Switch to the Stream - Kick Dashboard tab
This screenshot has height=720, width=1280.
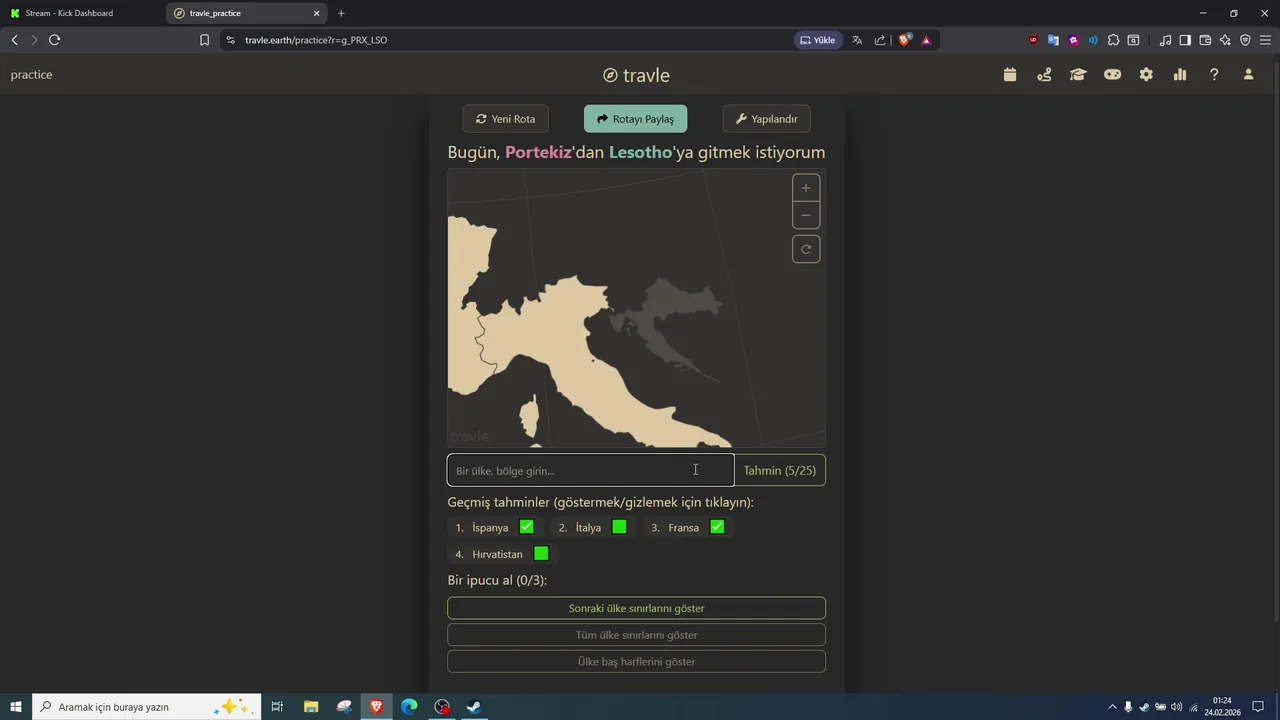pyautogui.click(x=82, y=13)
